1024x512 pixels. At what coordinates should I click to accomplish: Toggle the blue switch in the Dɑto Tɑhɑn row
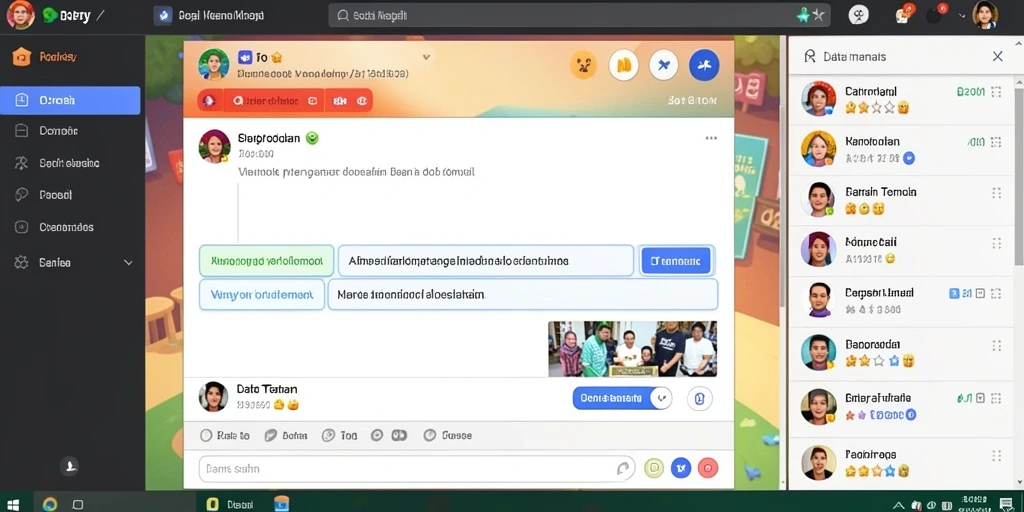[622, 398]
